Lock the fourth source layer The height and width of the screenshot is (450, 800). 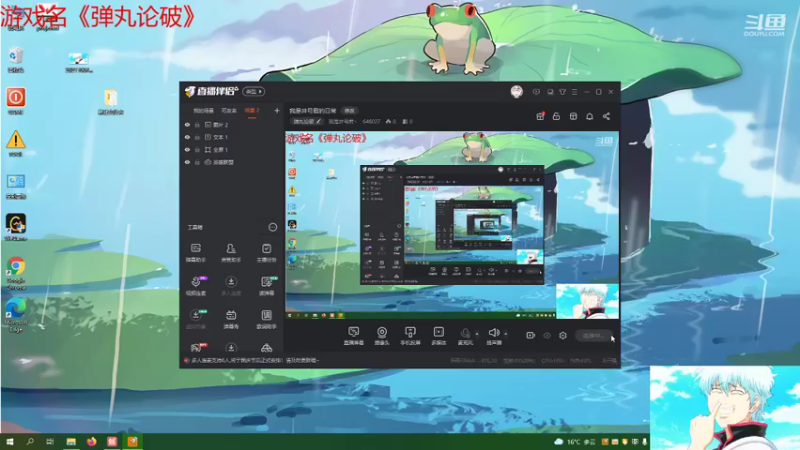tap(197, 162)
